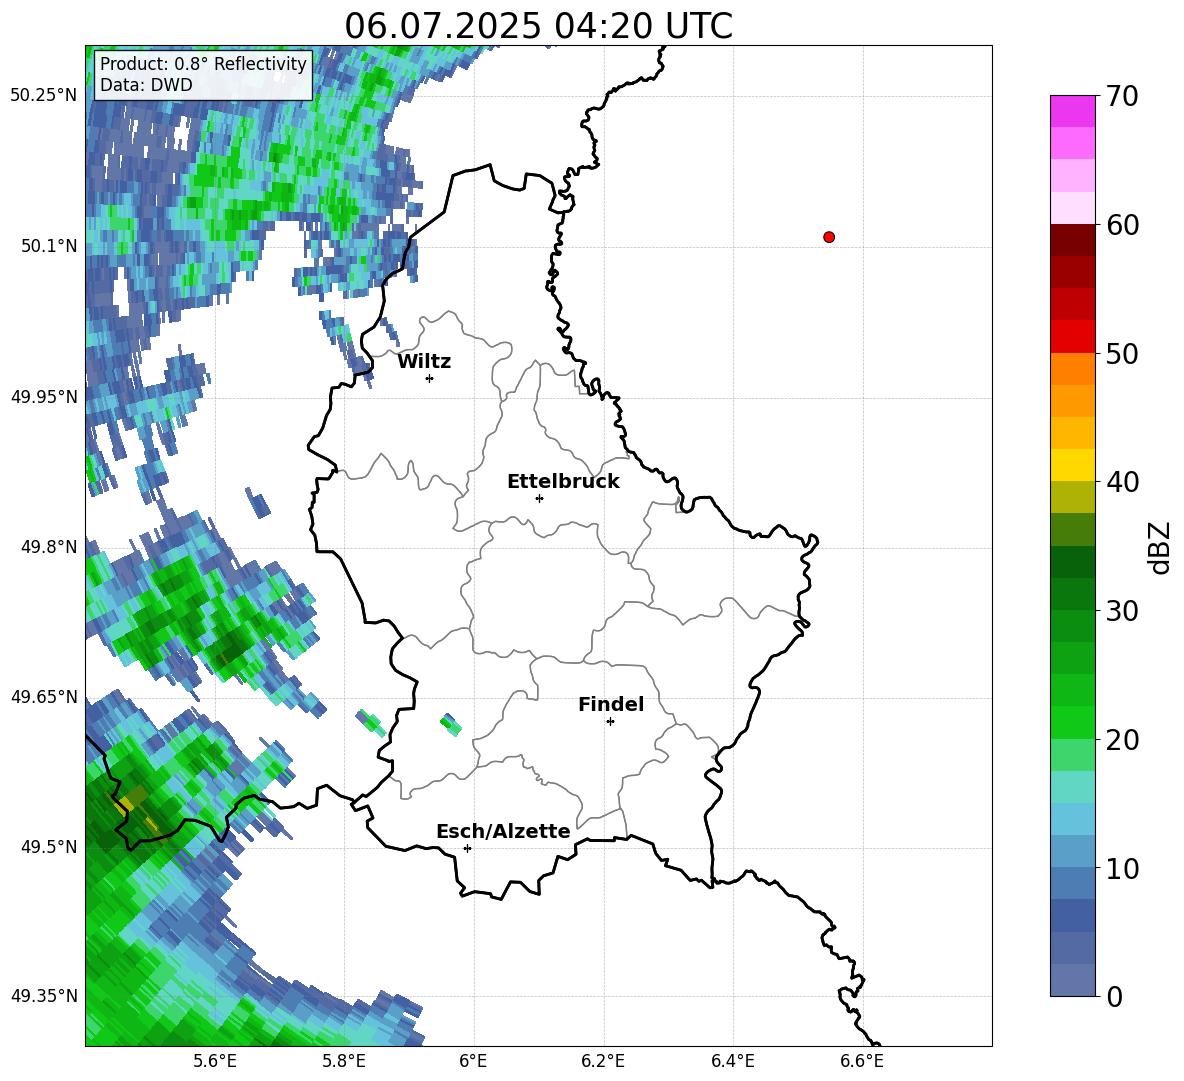Select the Esch/Alzette city label
This screenshot has height=1081, width=1184.
point(503,832)
